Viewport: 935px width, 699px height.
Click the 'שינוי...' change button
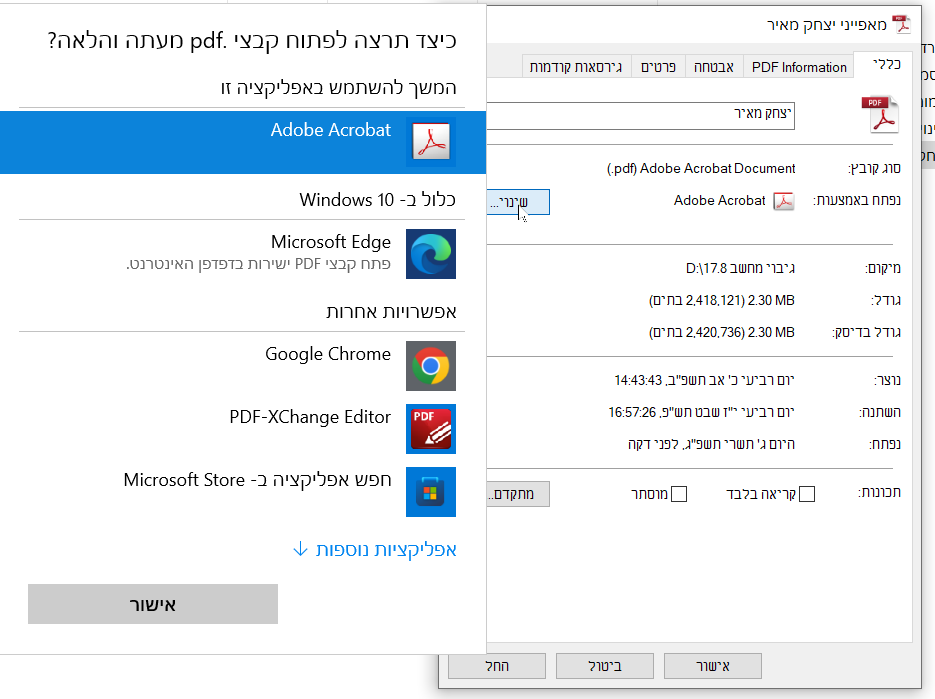coord(518,202)
